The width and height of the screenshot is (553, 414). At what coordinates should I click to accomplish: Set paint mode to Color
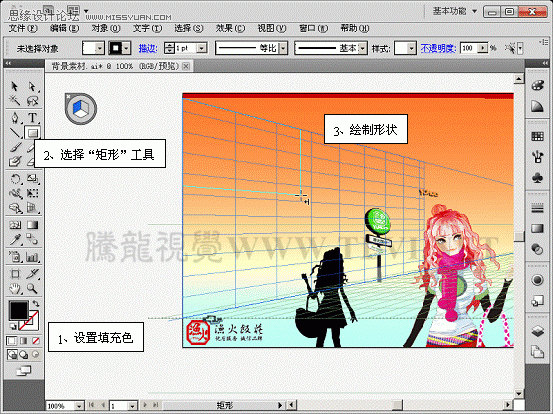12,341
